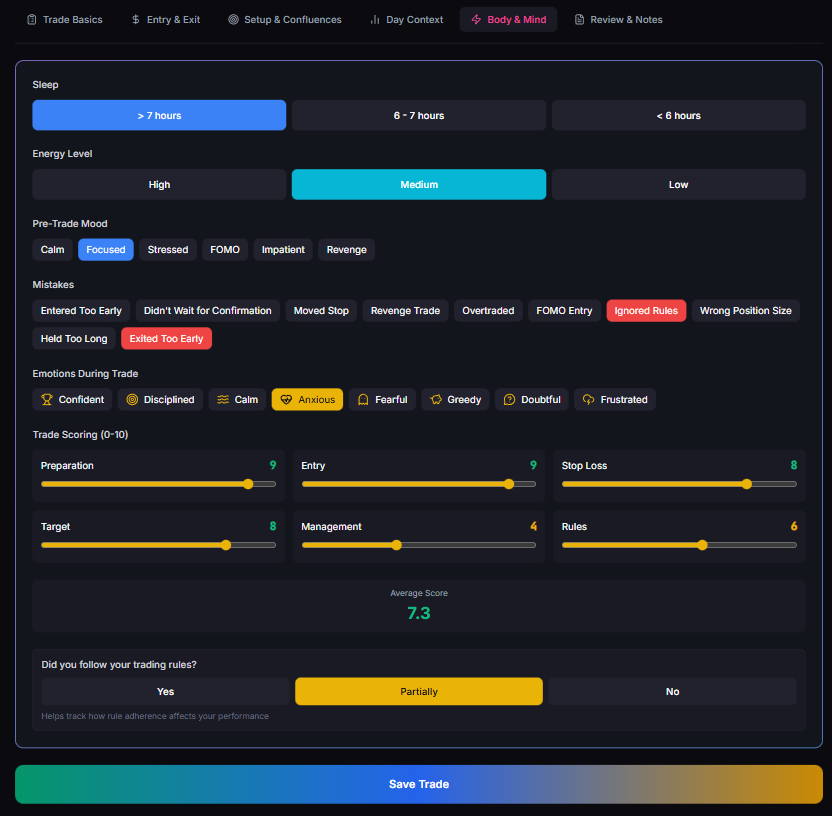Screen dimensions: 832x816
Task: Click the waves icon on Calm emotion
Action: pyautogui.click(x=223, y=400)
